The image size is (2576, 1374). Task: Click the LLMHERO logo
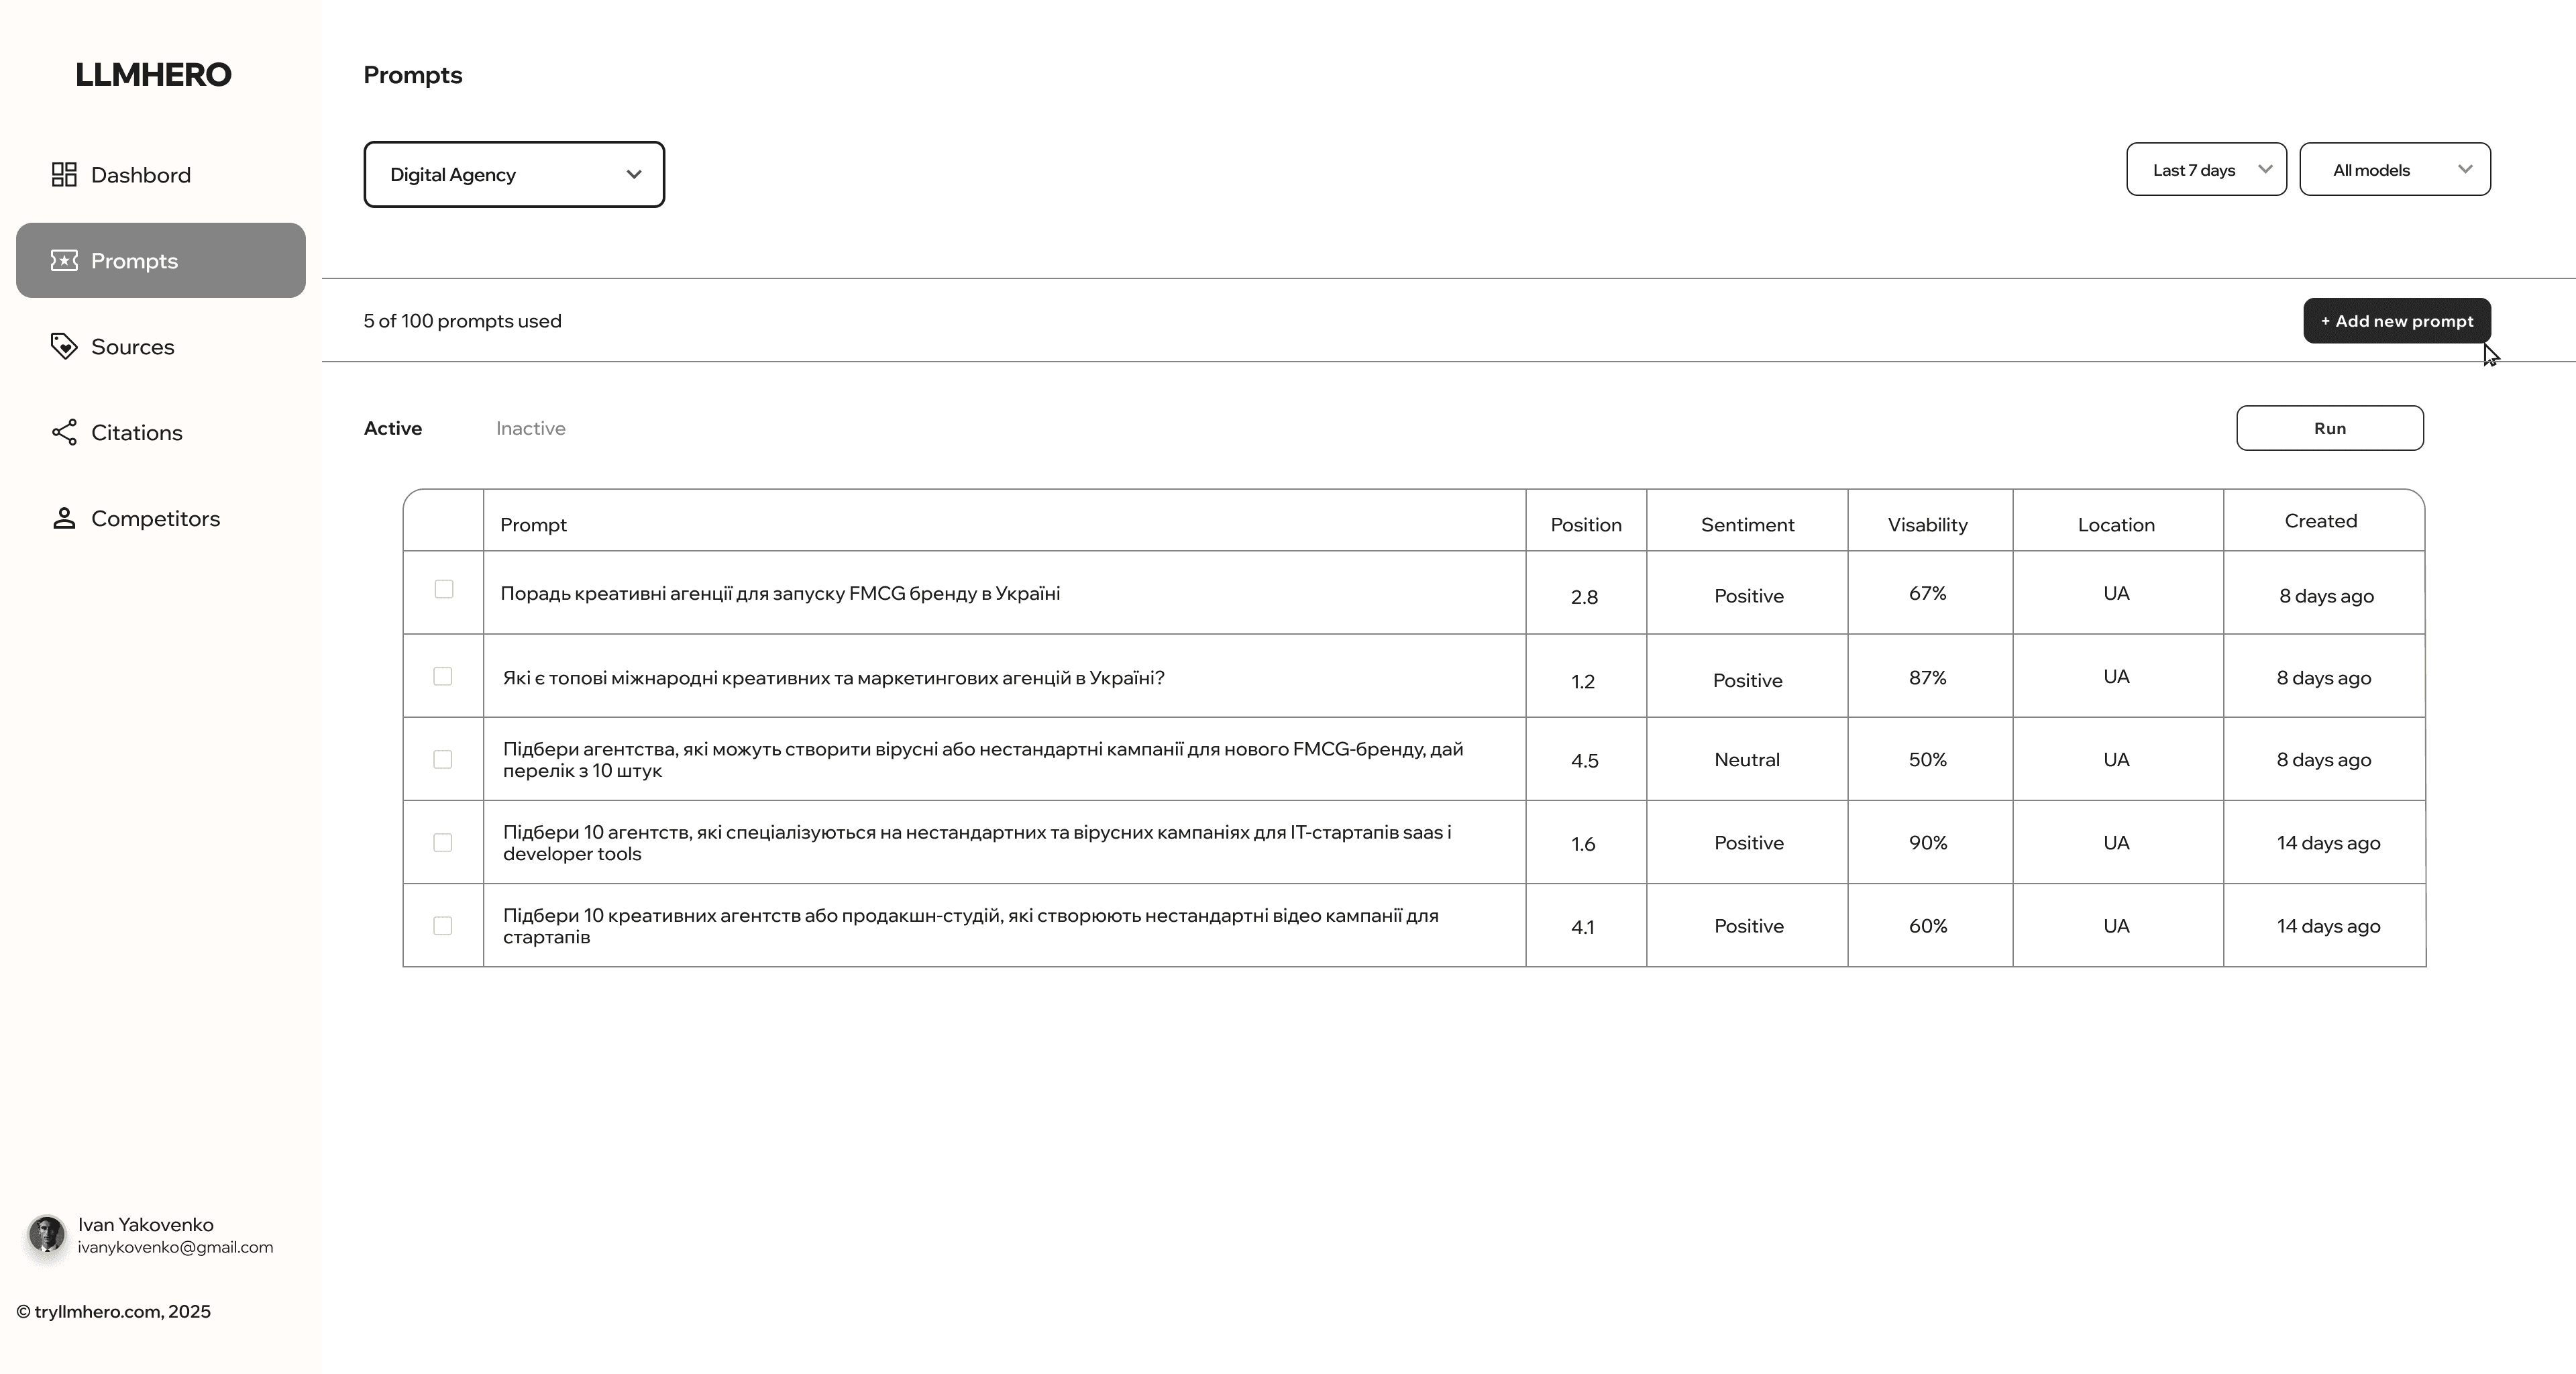[153, 75]
